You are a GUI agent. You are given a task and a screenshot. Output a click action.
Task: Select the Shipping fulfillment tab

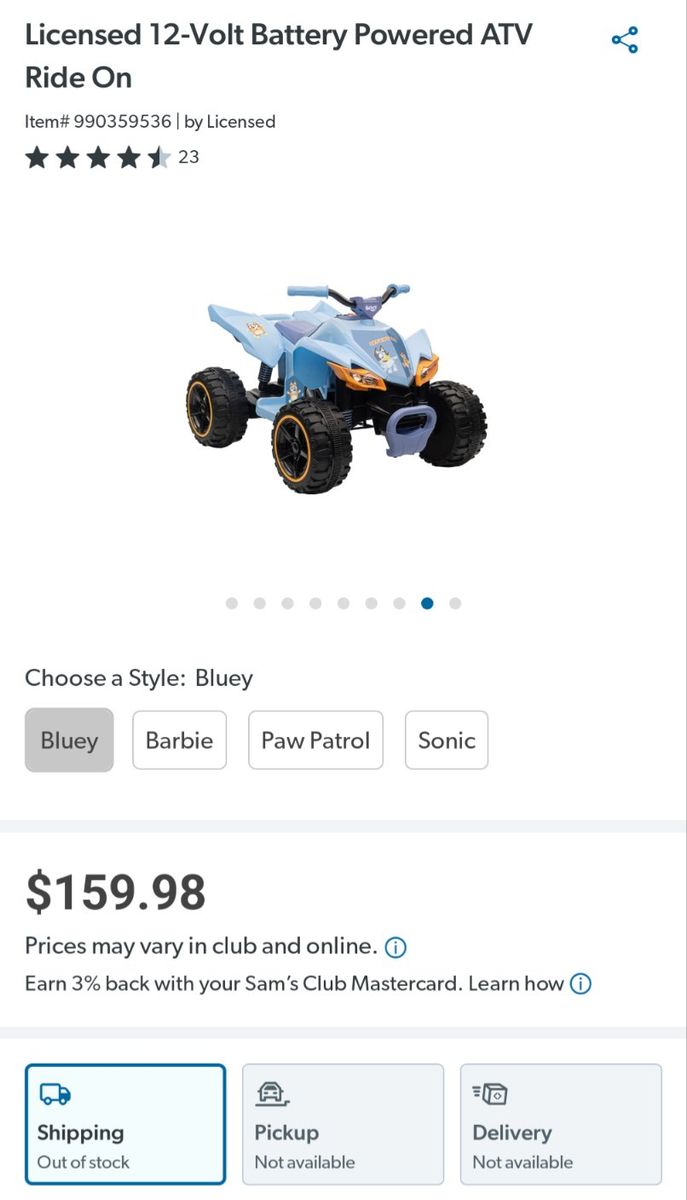[125, 1124]
